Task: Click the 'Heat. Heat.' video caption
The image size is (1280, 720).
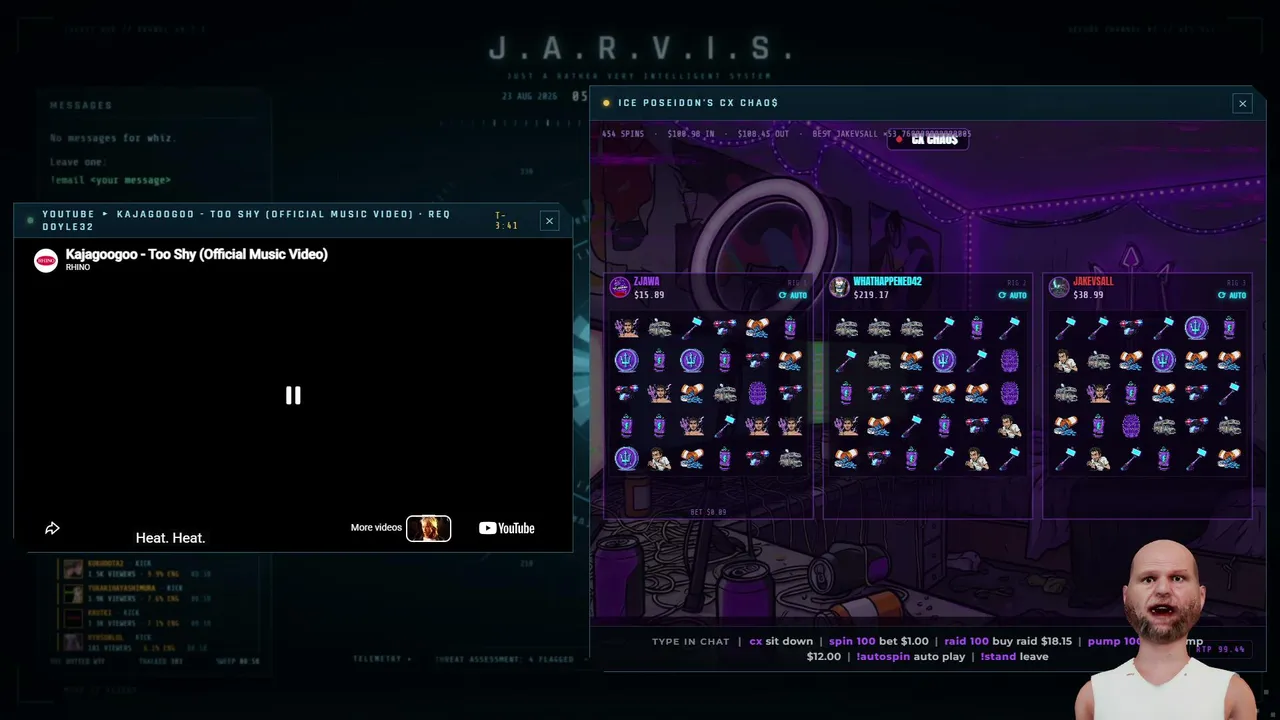Action: tap(171, 538)
